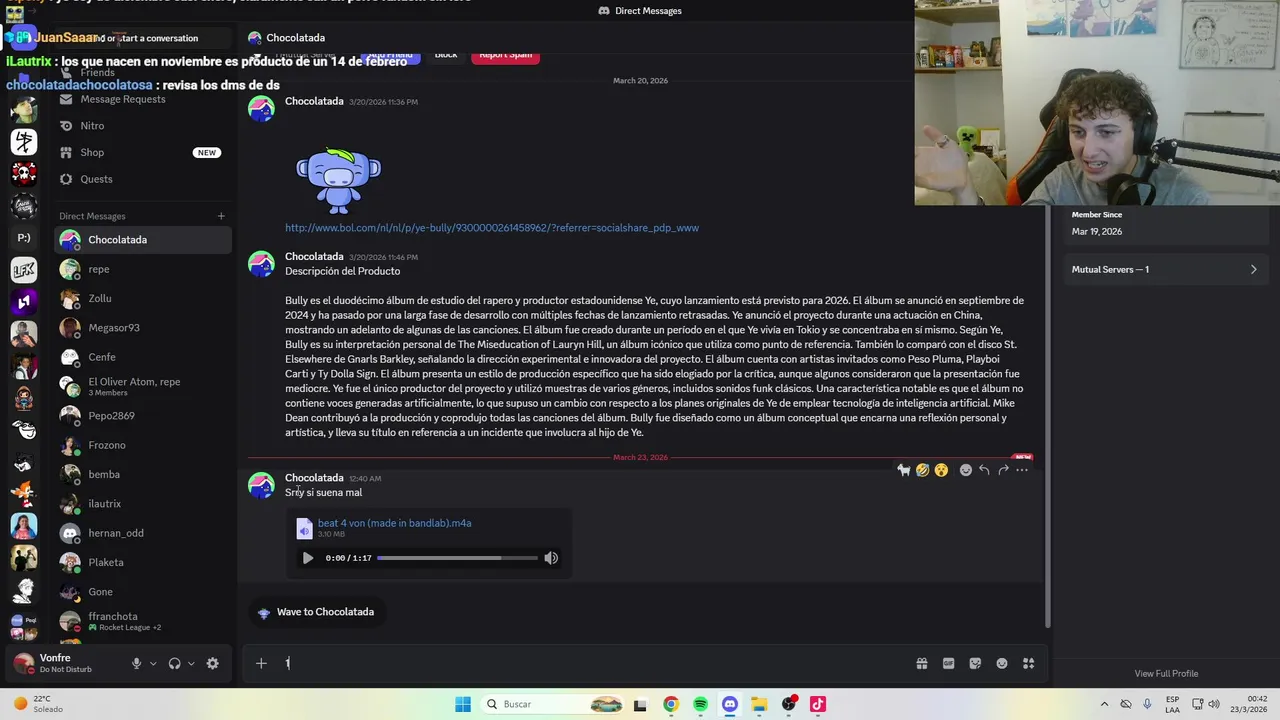Screen dimensions: 1280x720
Task: Show hidden system tray icons
Action: pyautogui.click(x=1104, y=704)
